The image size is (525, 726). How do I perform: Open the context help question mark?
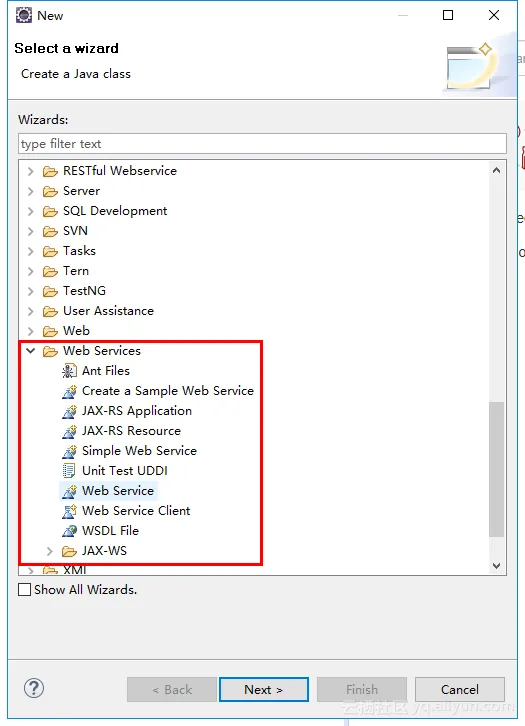click(34, 688)
